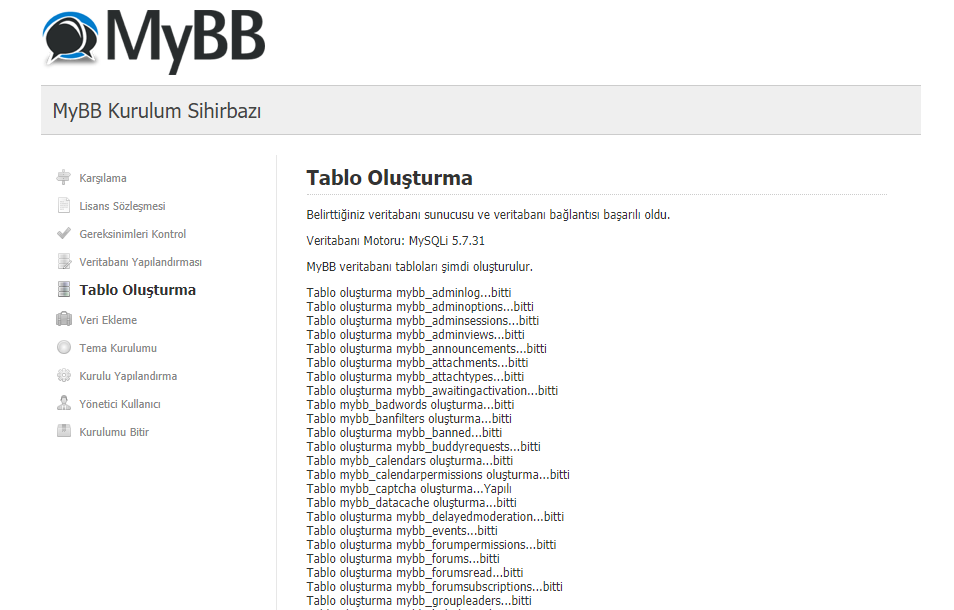Go to Kurulumu Bitir step
Image resolution: width=954 pixels, height=610 pixels.
pyautogui.click(x=114, y=432)
